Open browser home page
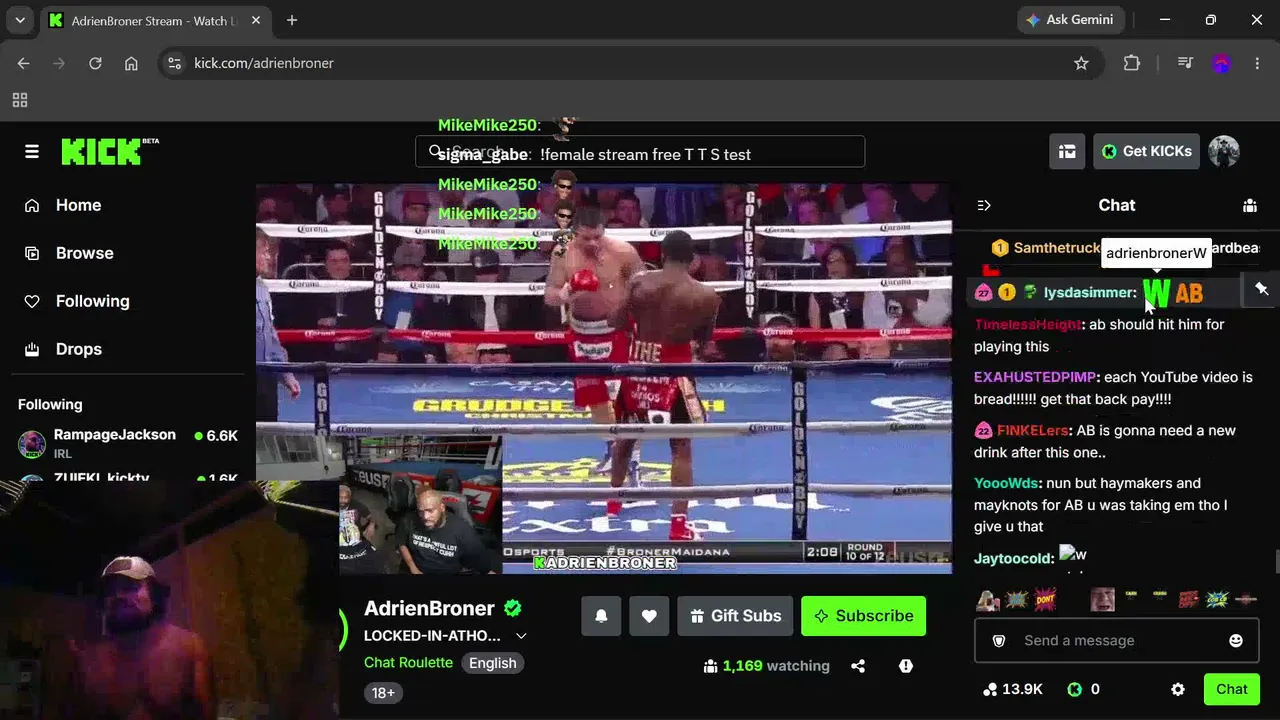 (x=131, y=63)
